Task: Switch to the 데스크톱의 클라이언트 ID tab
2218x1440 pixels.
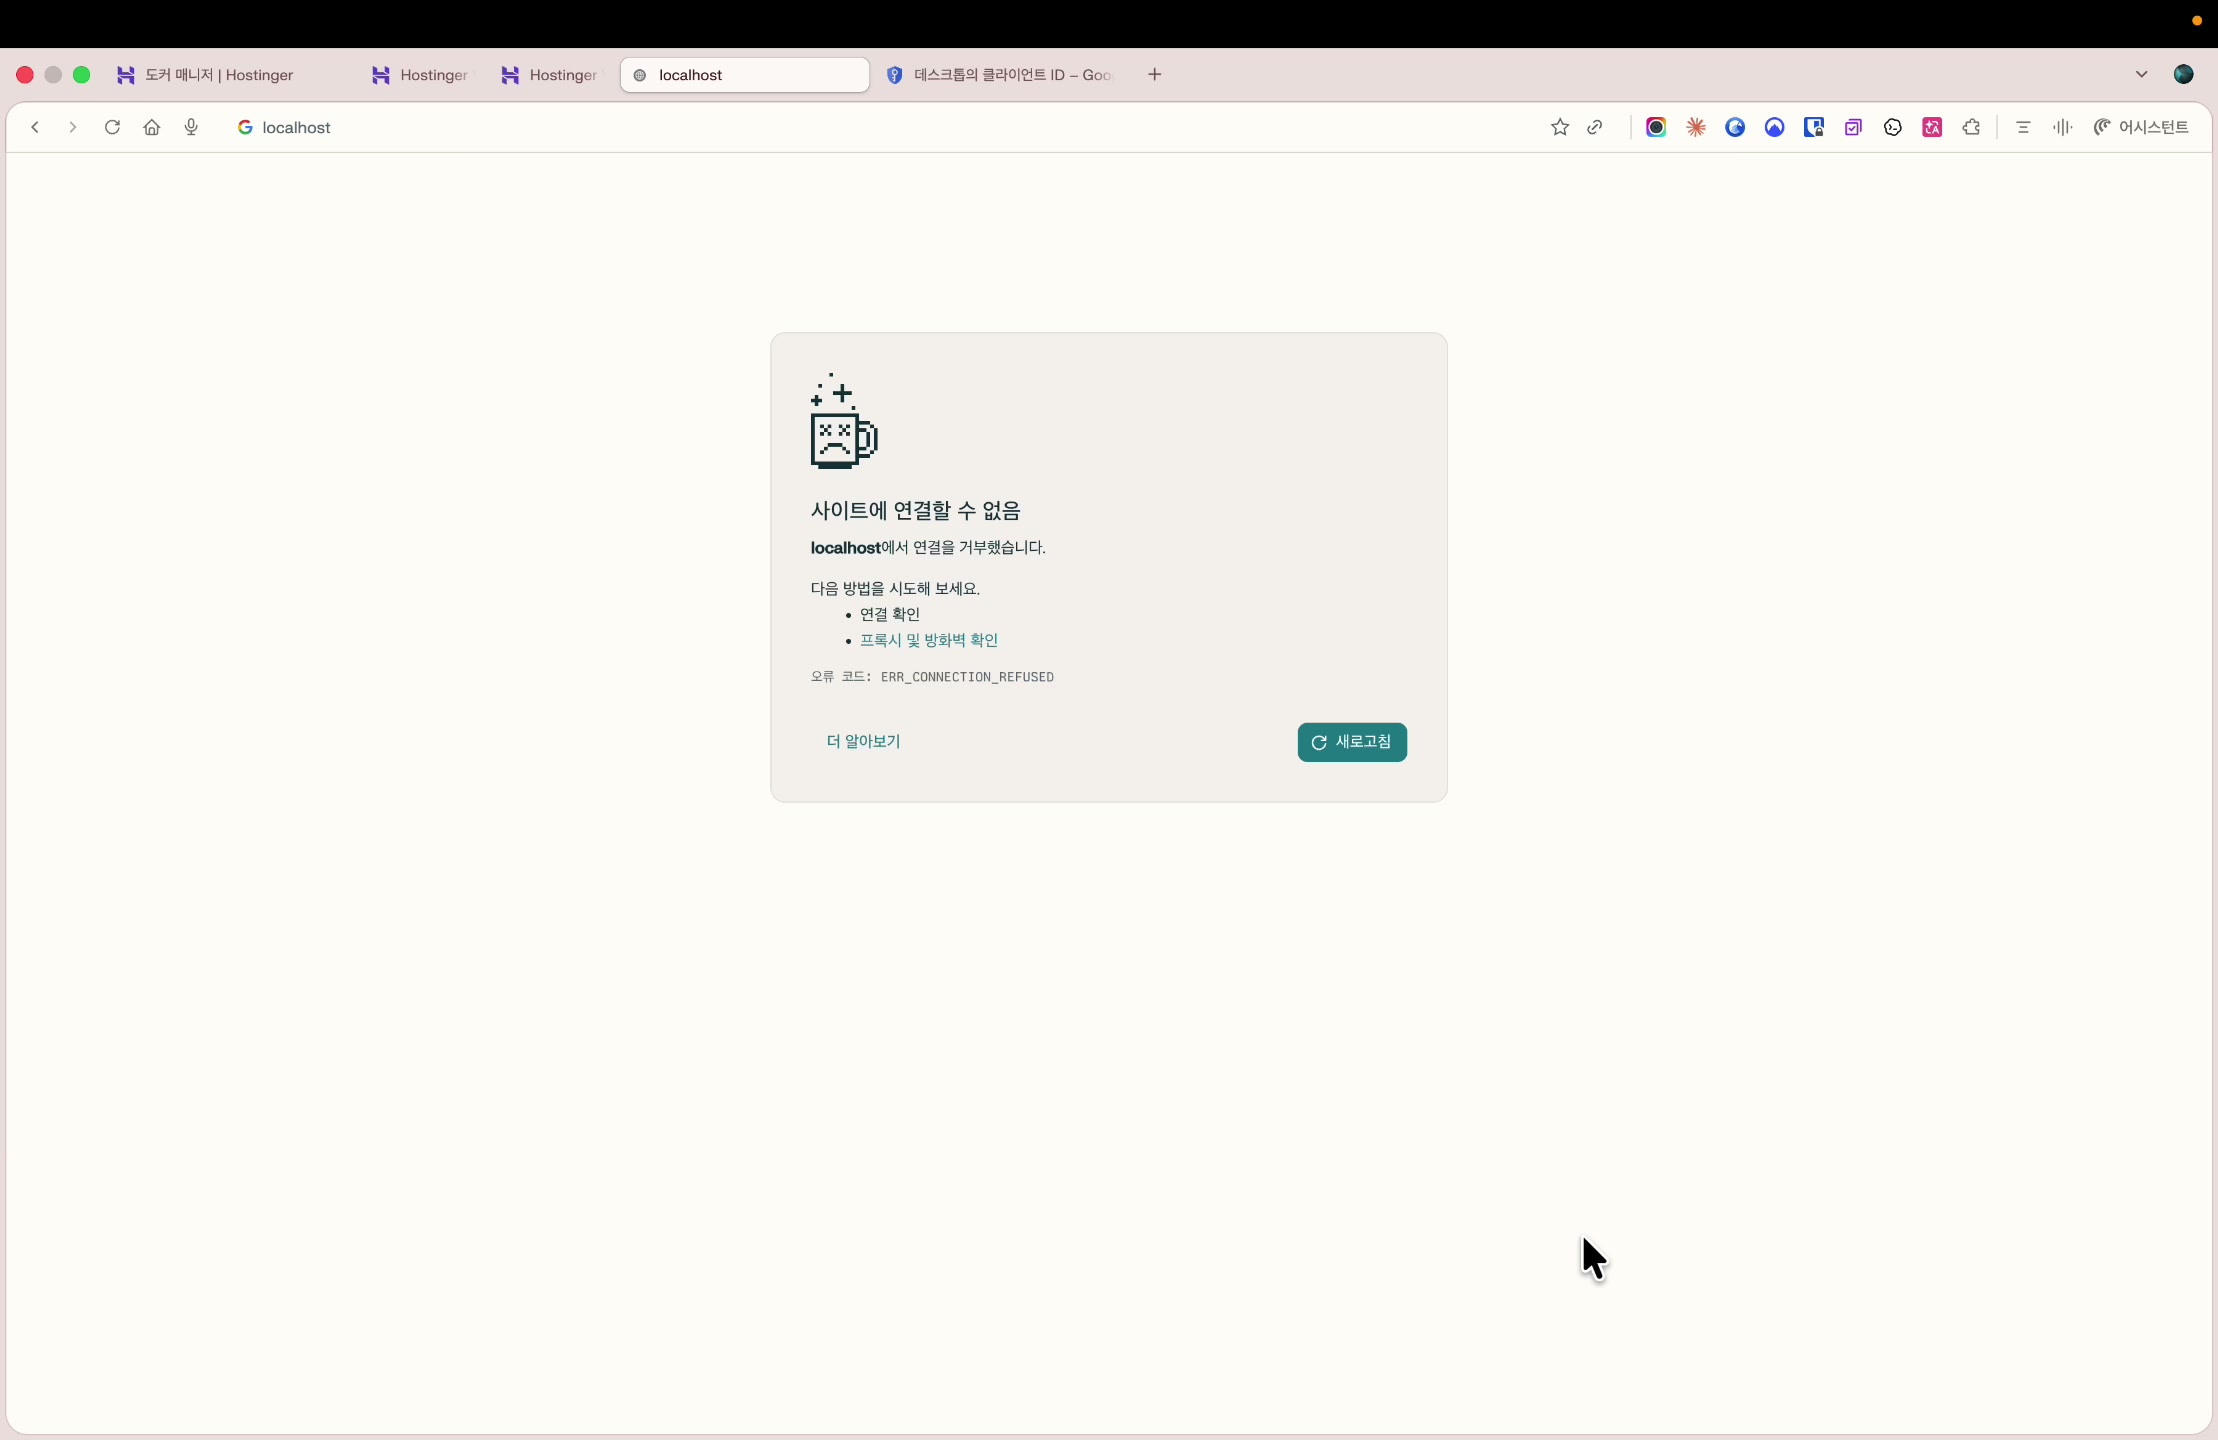Action: (x=1001, y=75)
